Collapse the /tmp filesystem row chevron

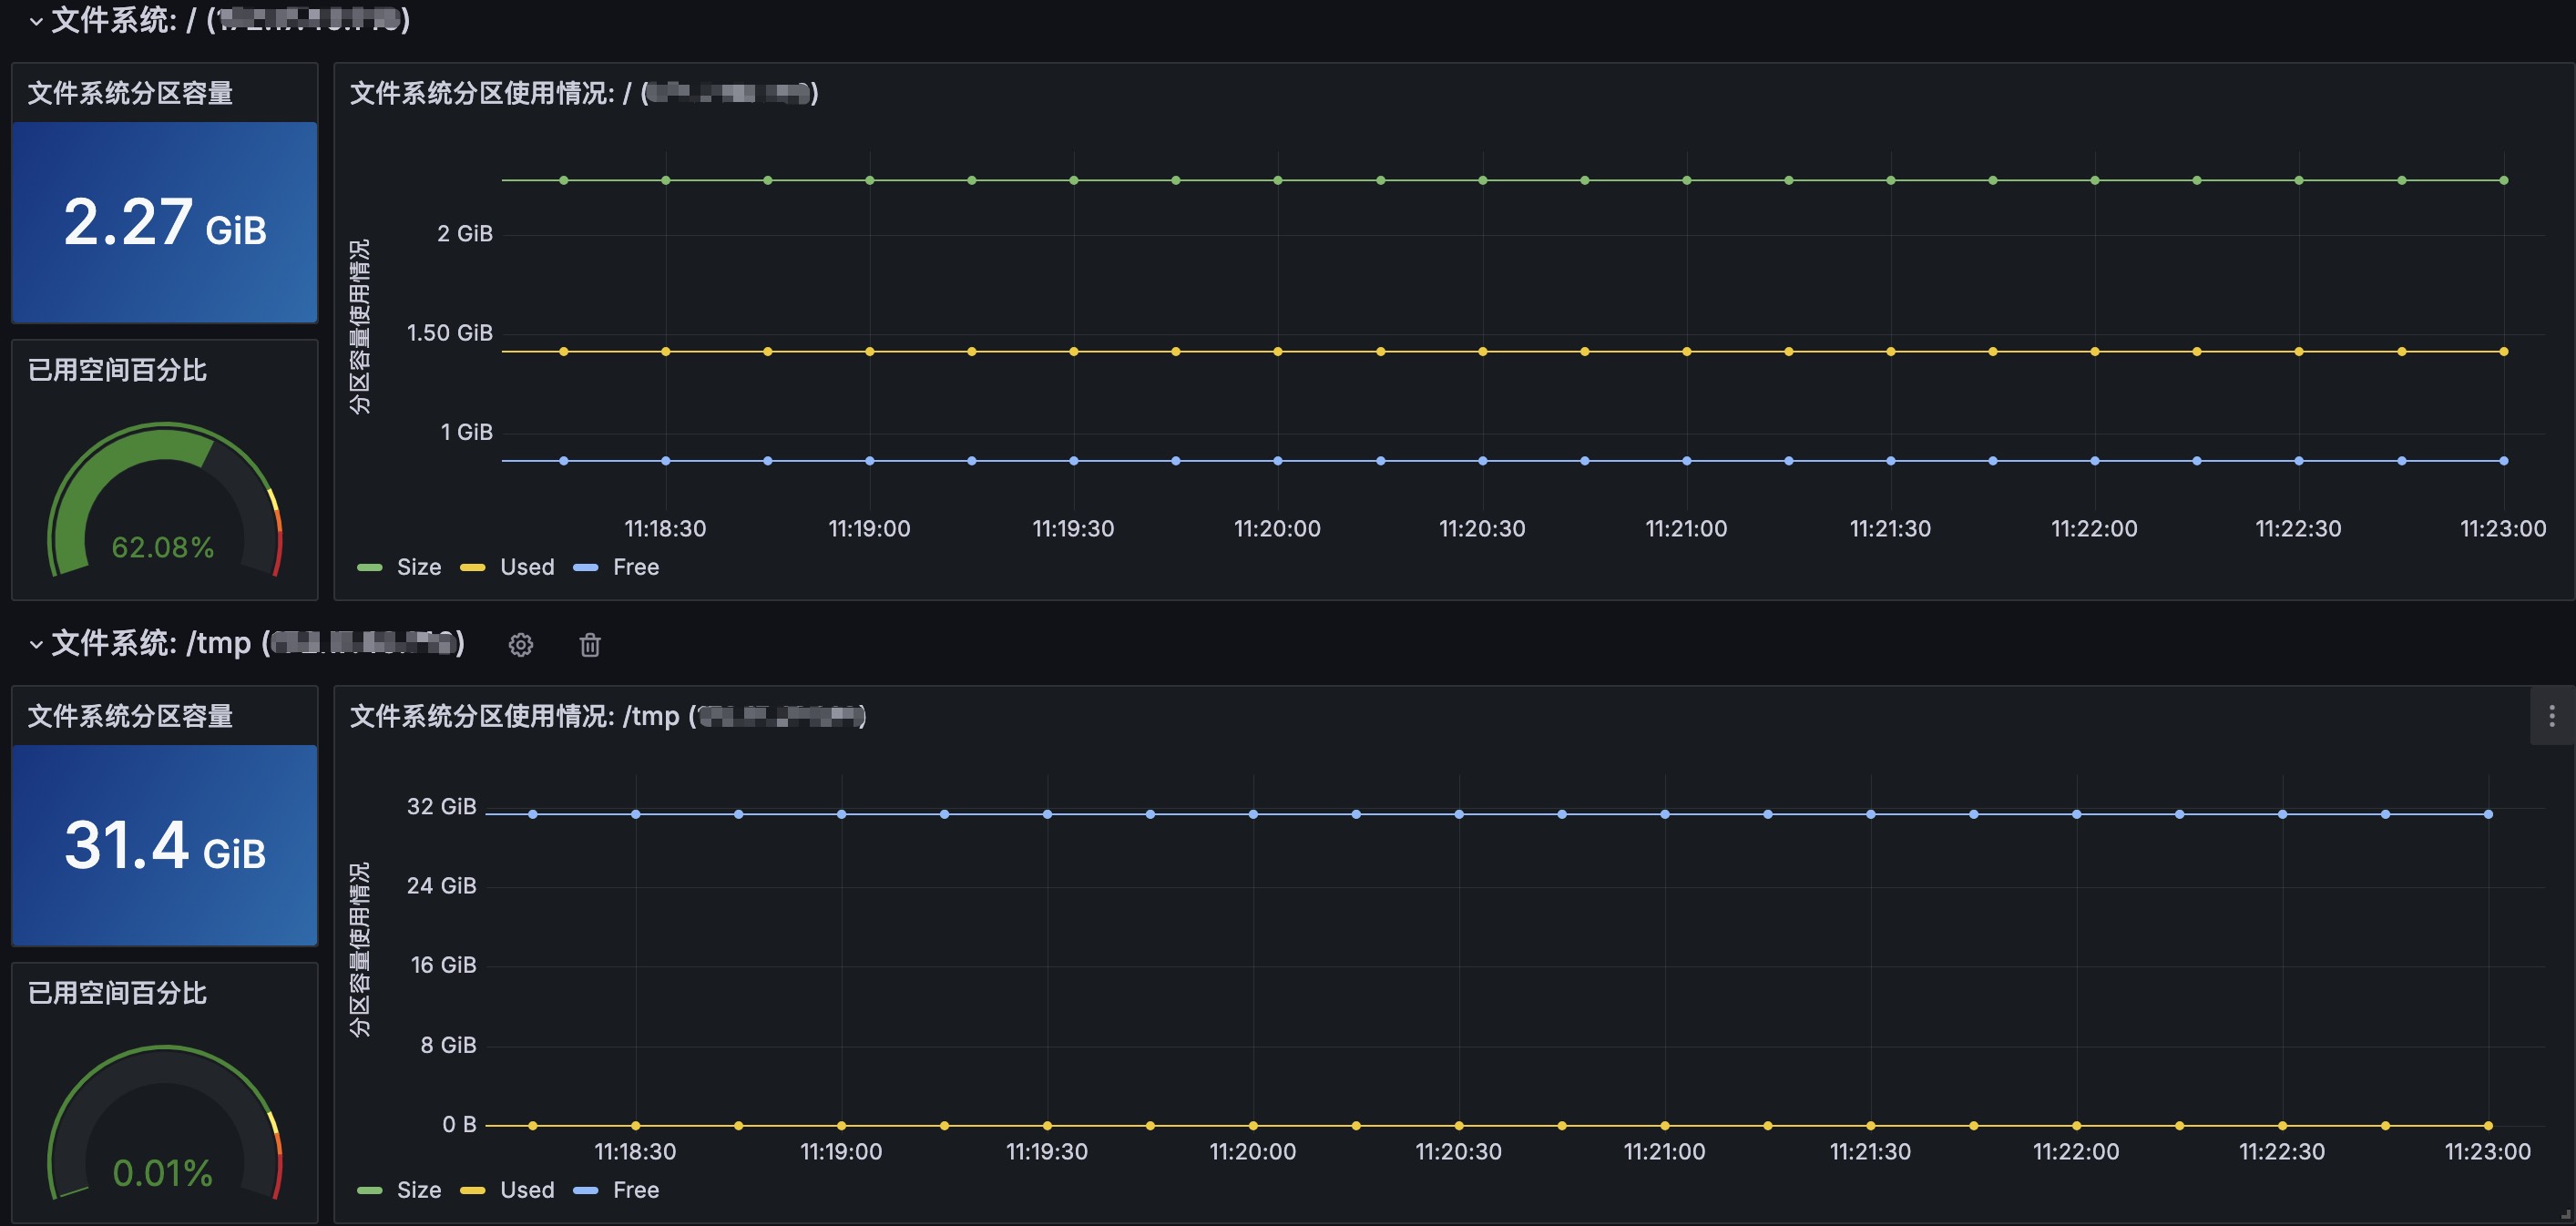tap(36, 644)
